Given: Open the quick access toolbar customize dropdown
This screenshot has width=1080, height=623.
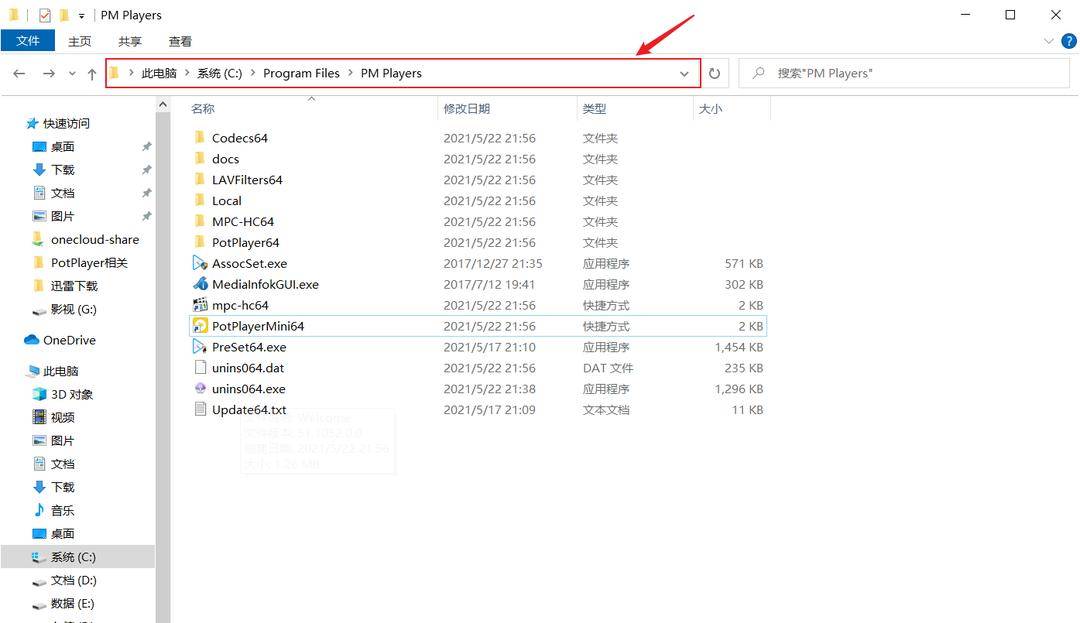Looking at the screenshot, I should pos(81,15).
